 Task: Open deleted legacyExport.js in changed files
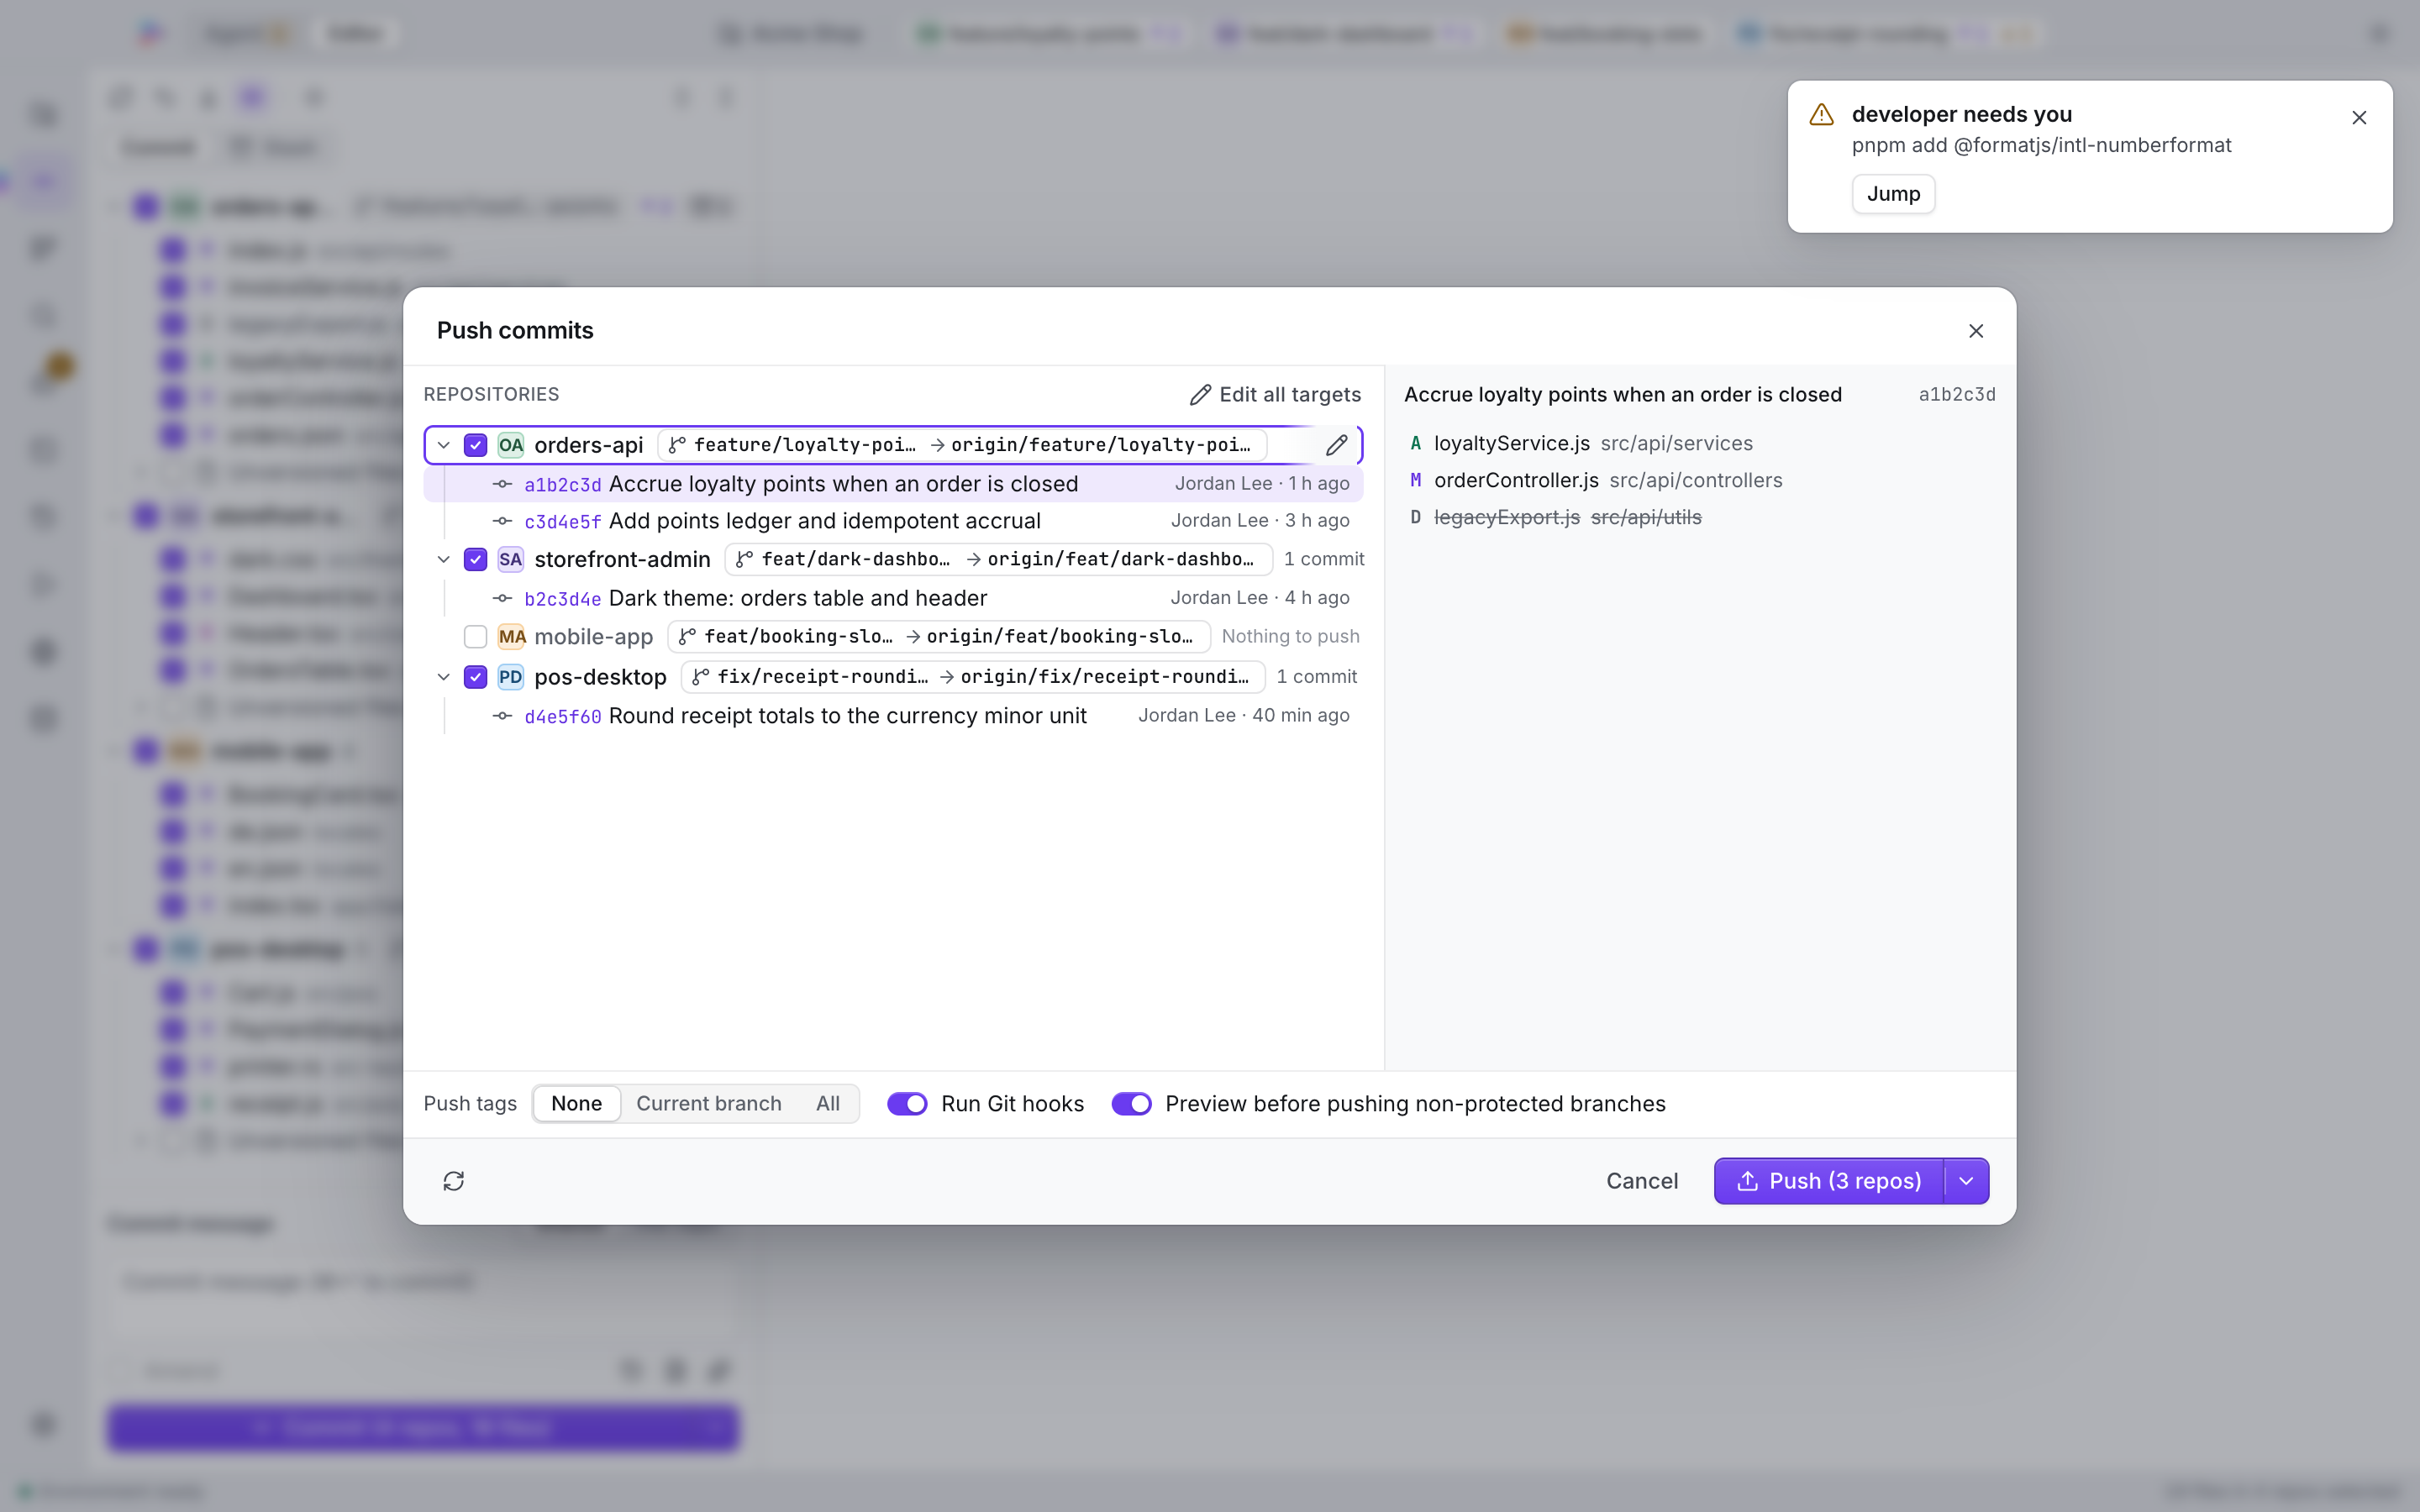[x=1700, y=517]
